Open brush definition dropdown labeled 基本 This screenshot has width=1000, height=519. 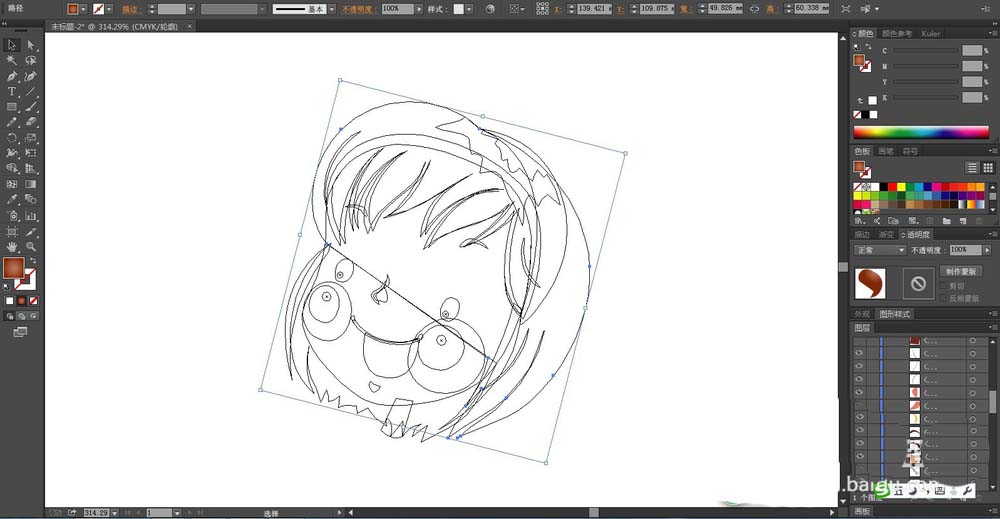332,9
